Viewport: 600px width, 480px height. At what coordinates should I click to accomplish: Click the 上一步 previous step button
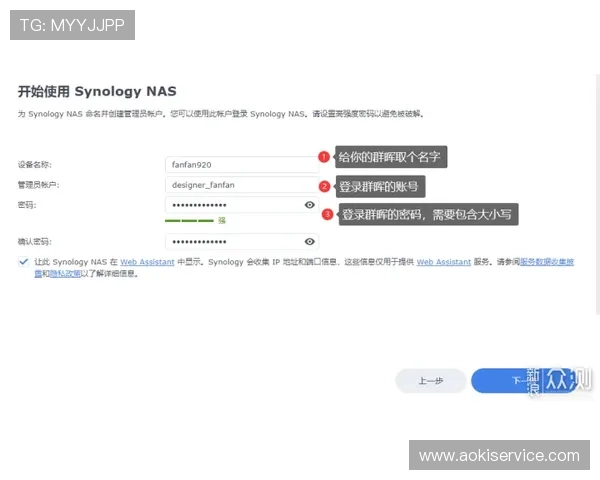(431, 381)
